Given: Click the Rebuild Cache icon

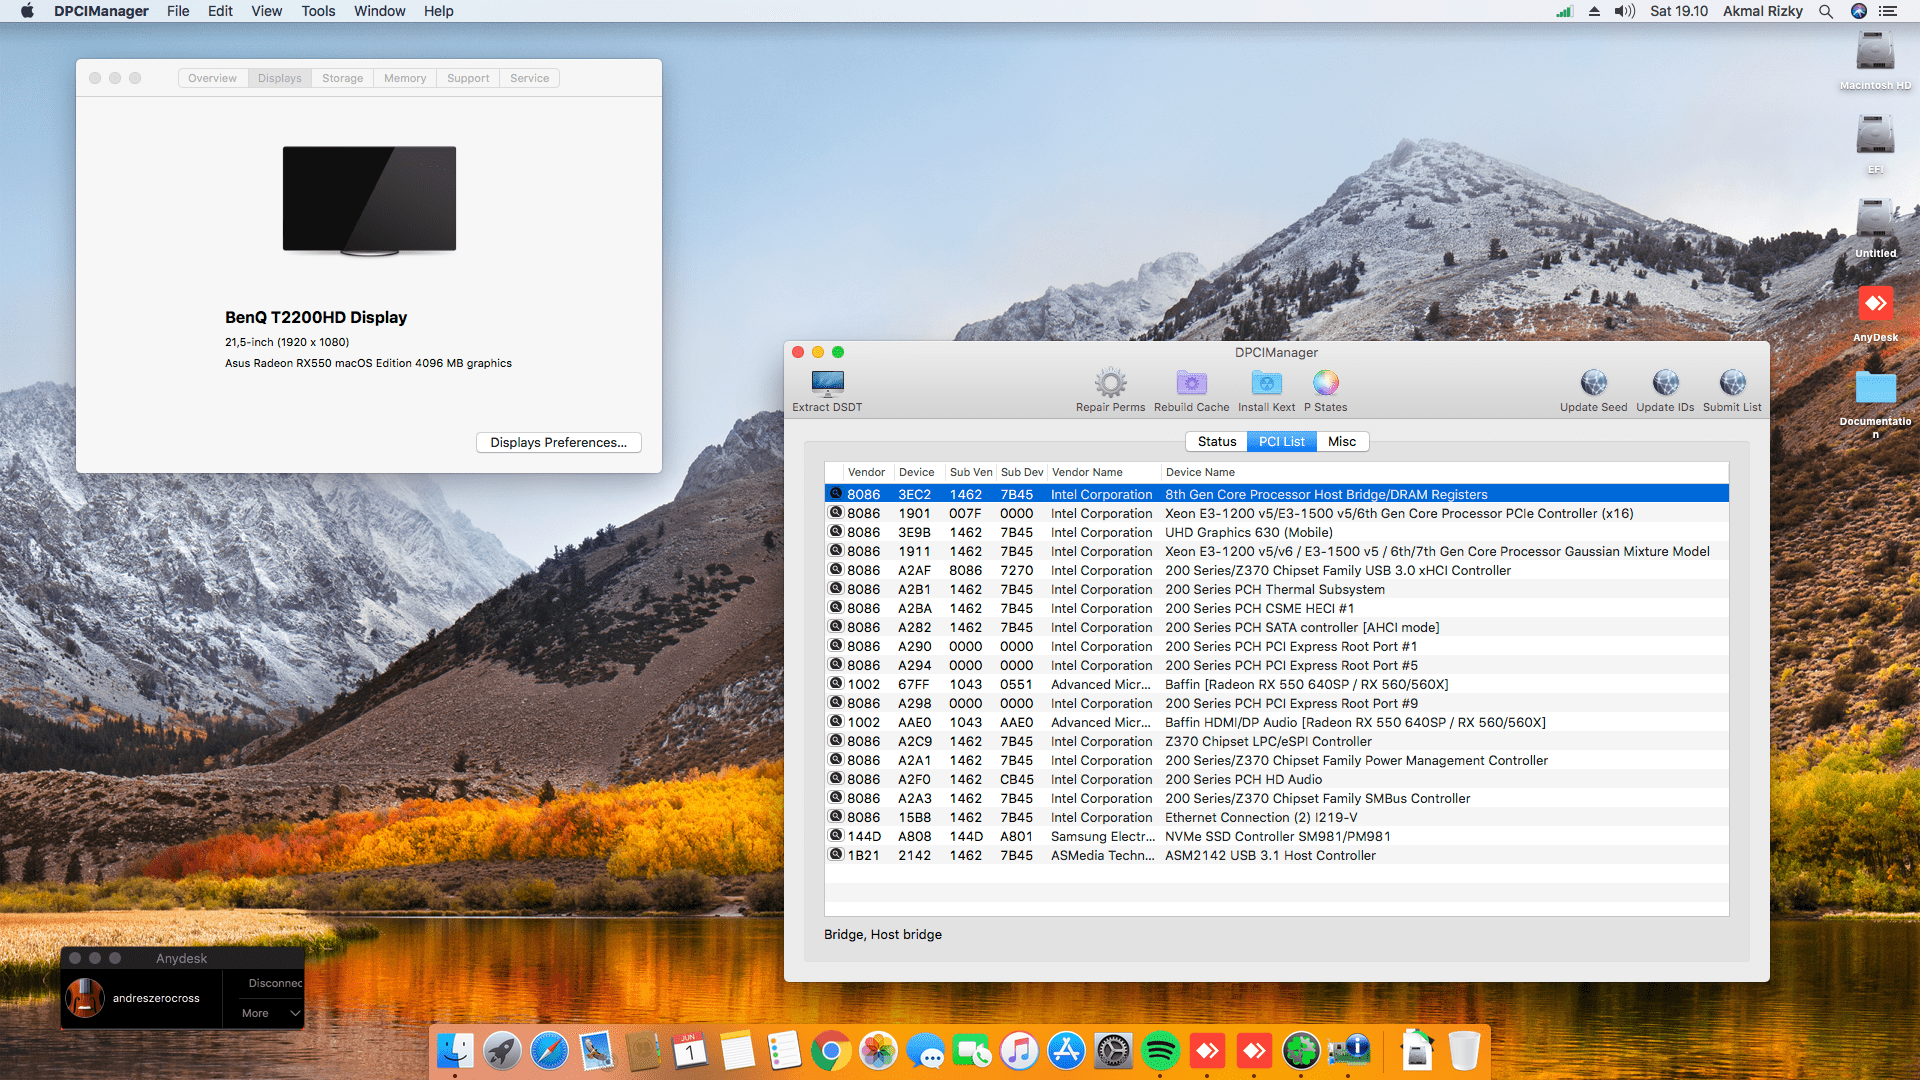Looking at the screenshot, I should [x=1191, y=383].
